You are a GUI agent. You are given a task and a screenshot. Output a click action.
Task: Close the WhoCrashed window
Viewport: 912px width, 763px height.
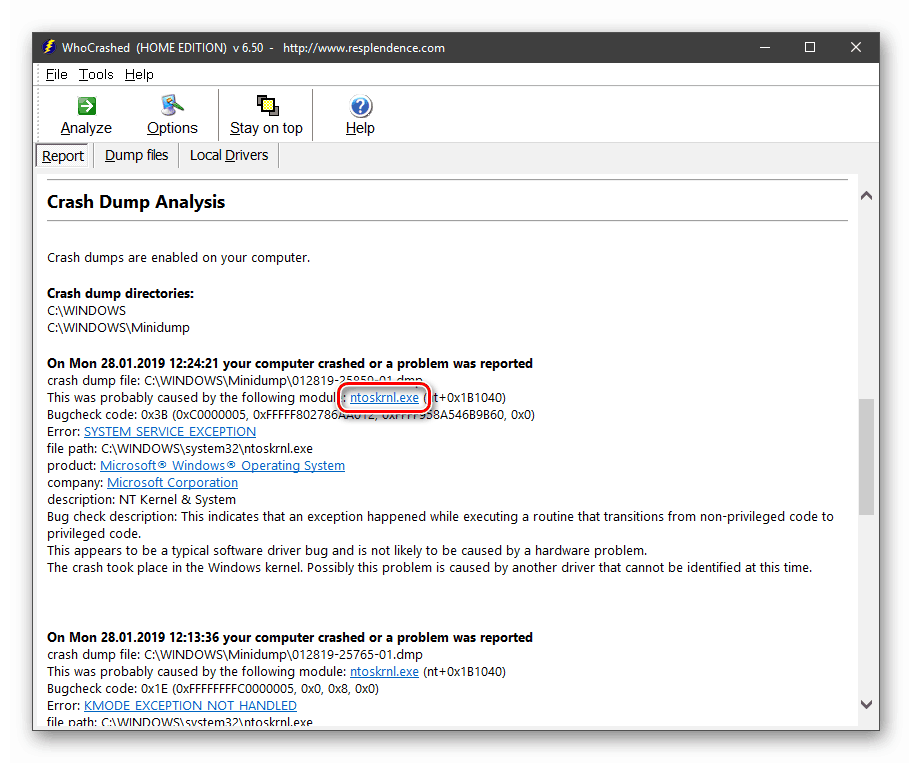tap(856, 47)
